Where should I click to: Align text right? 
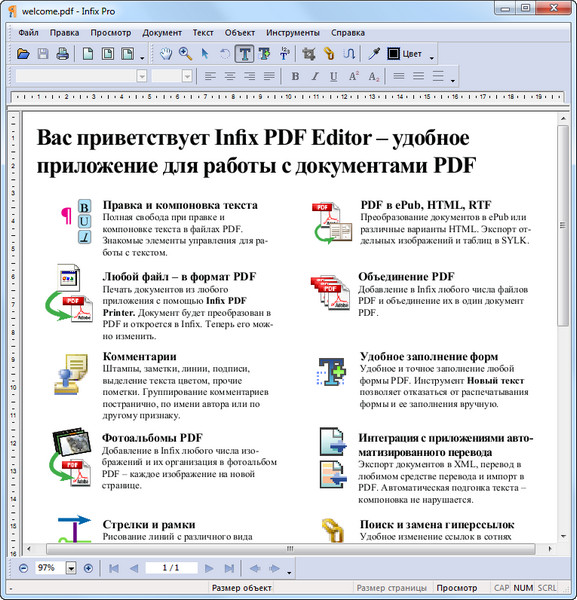(249, 76)
